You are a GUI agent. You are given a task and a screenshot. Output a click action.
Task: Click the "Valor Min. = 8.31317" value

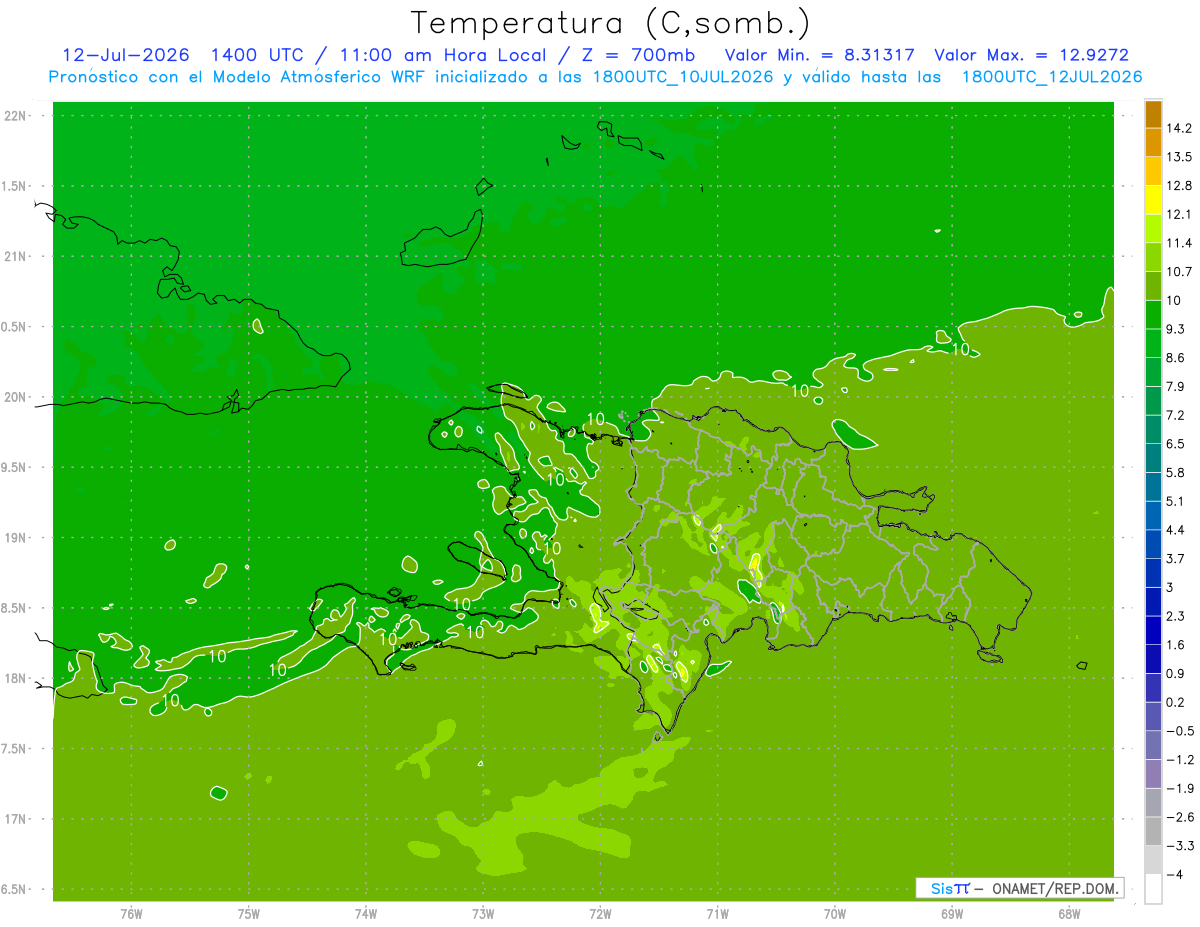(x=819, y=55)
